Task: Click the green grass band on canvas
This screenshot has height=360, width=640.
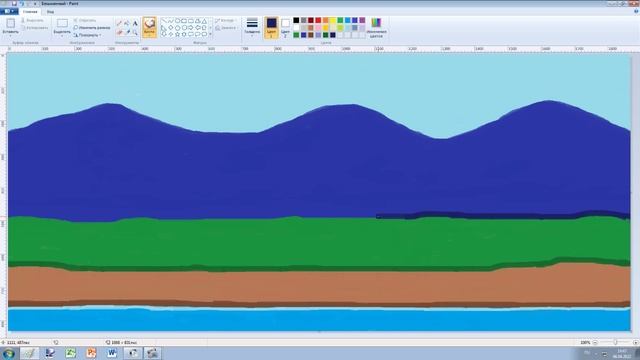Action: pyautogui.click(x=318, y=243)
